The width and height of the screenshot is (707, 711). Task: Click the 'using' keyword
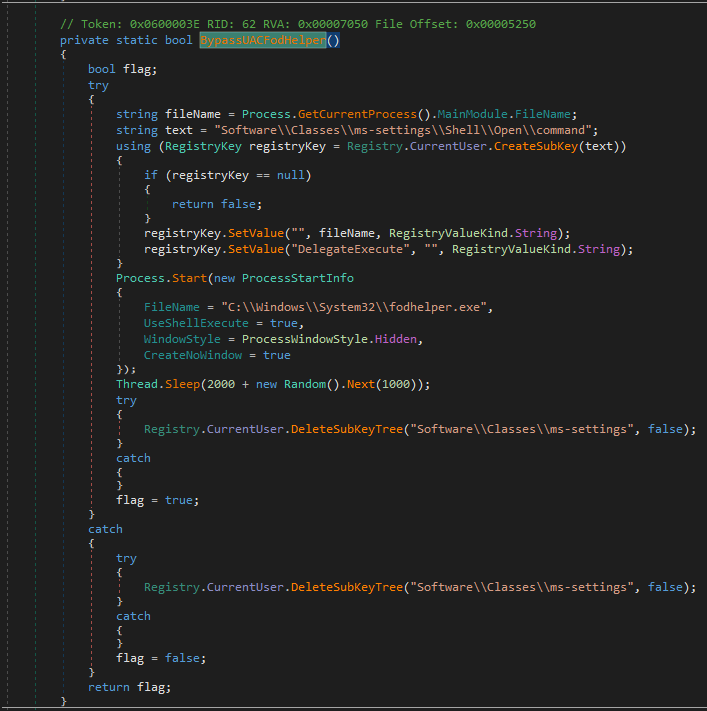click(133, 146)
